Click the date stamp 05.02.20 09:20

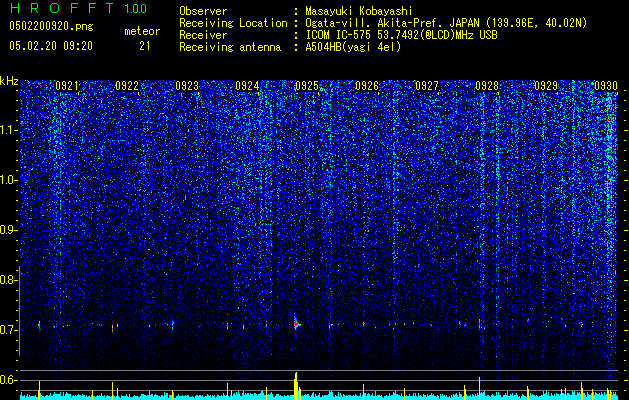(51, 46)
